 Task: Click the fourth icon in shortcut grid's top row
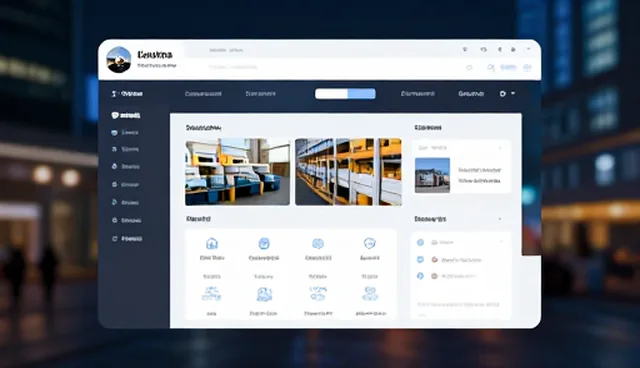point(369,244)
